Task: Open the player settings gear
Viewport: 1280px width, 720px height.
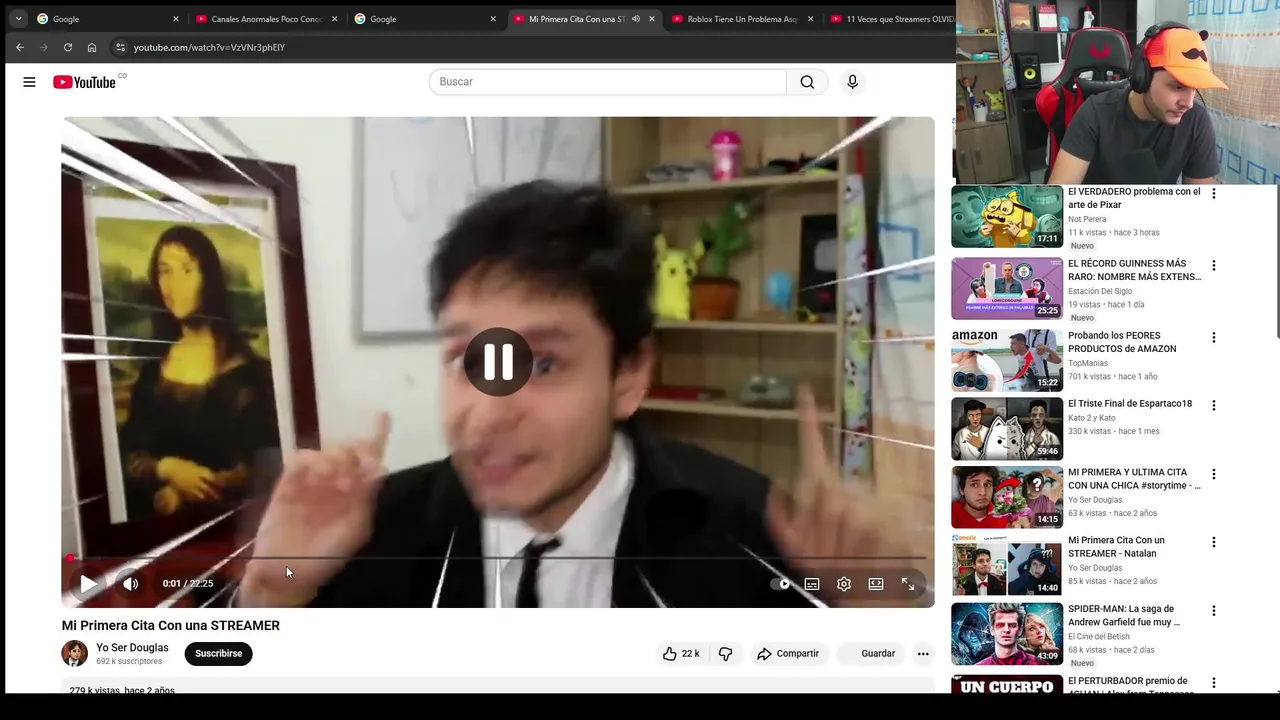Action: pyautogui.click(x=844, y=584)
